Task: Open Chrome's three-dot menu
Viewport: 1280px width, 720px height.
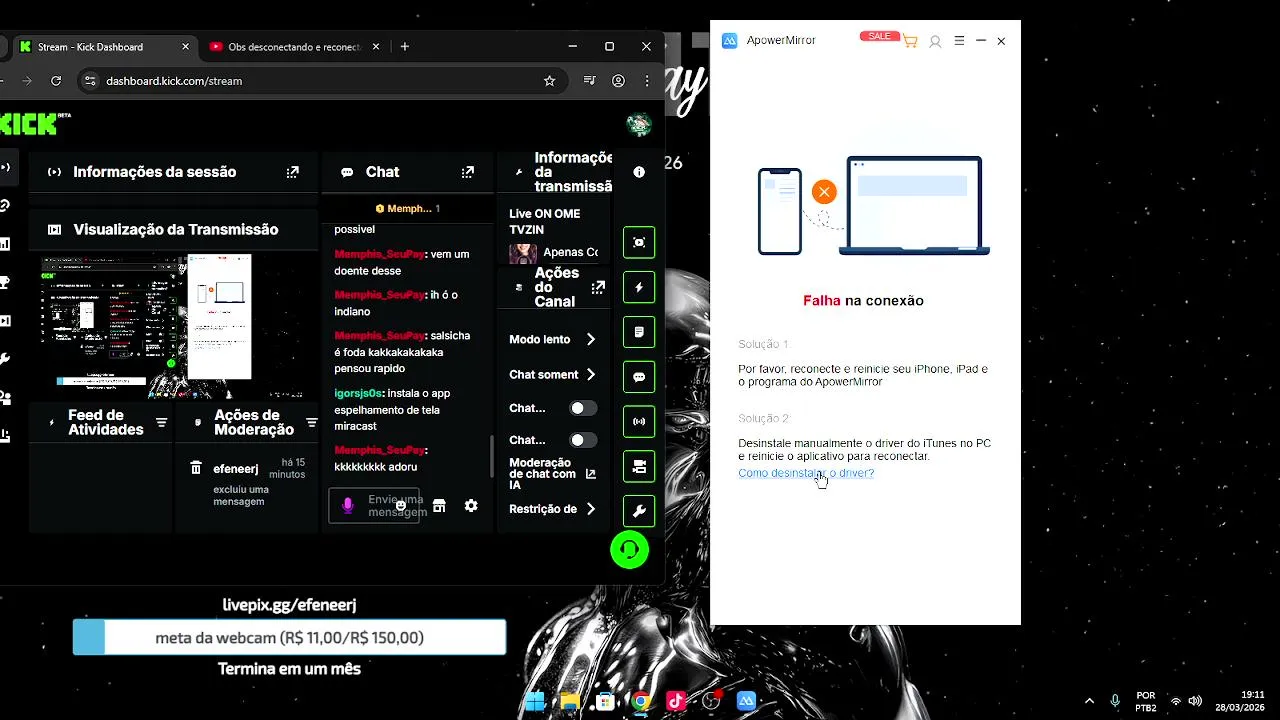Action: pyautogui.click(x=647, y=81)
